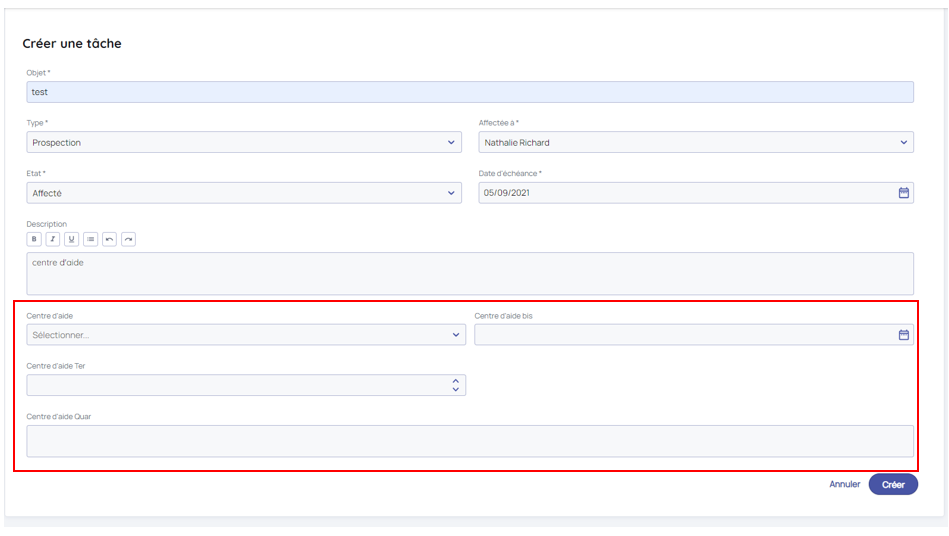The image size is (949, 536).
Task: Click the Annuler link
Action: (844, 484)
